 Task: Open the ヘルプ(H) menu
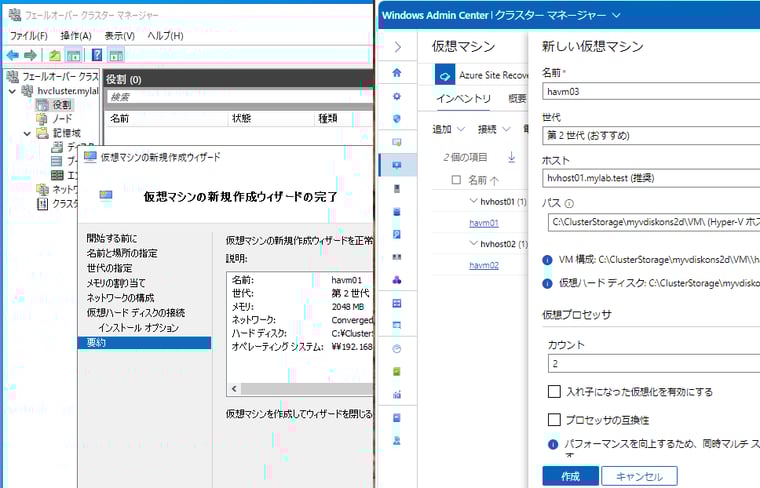tap(165, 36)
